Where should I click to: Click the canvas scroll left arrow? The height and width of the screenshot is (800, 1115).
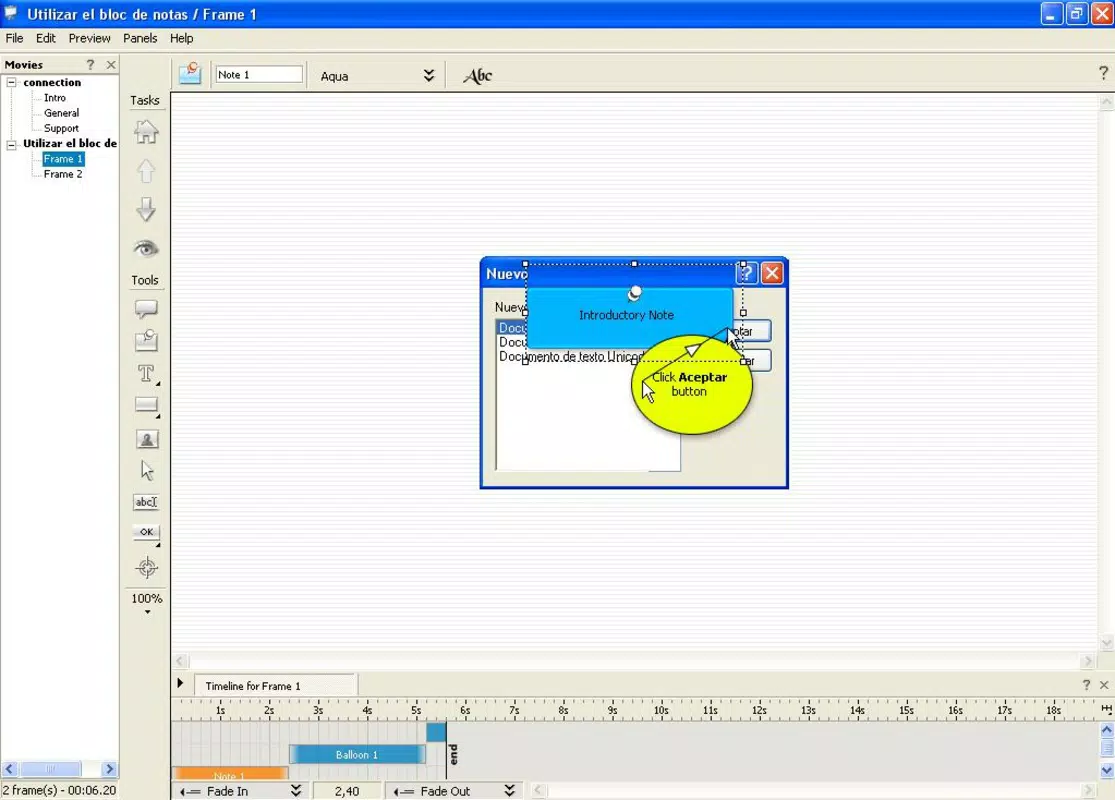[181, 661]
